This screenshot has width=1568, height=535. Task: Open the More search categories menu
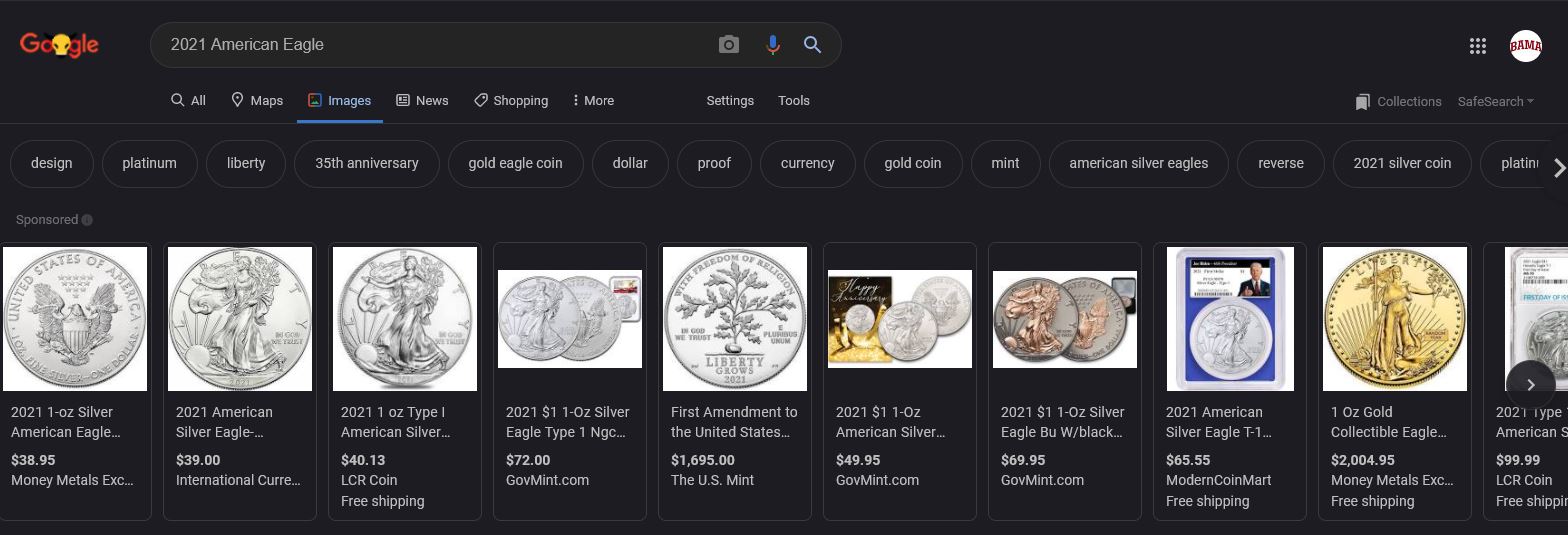593,101
